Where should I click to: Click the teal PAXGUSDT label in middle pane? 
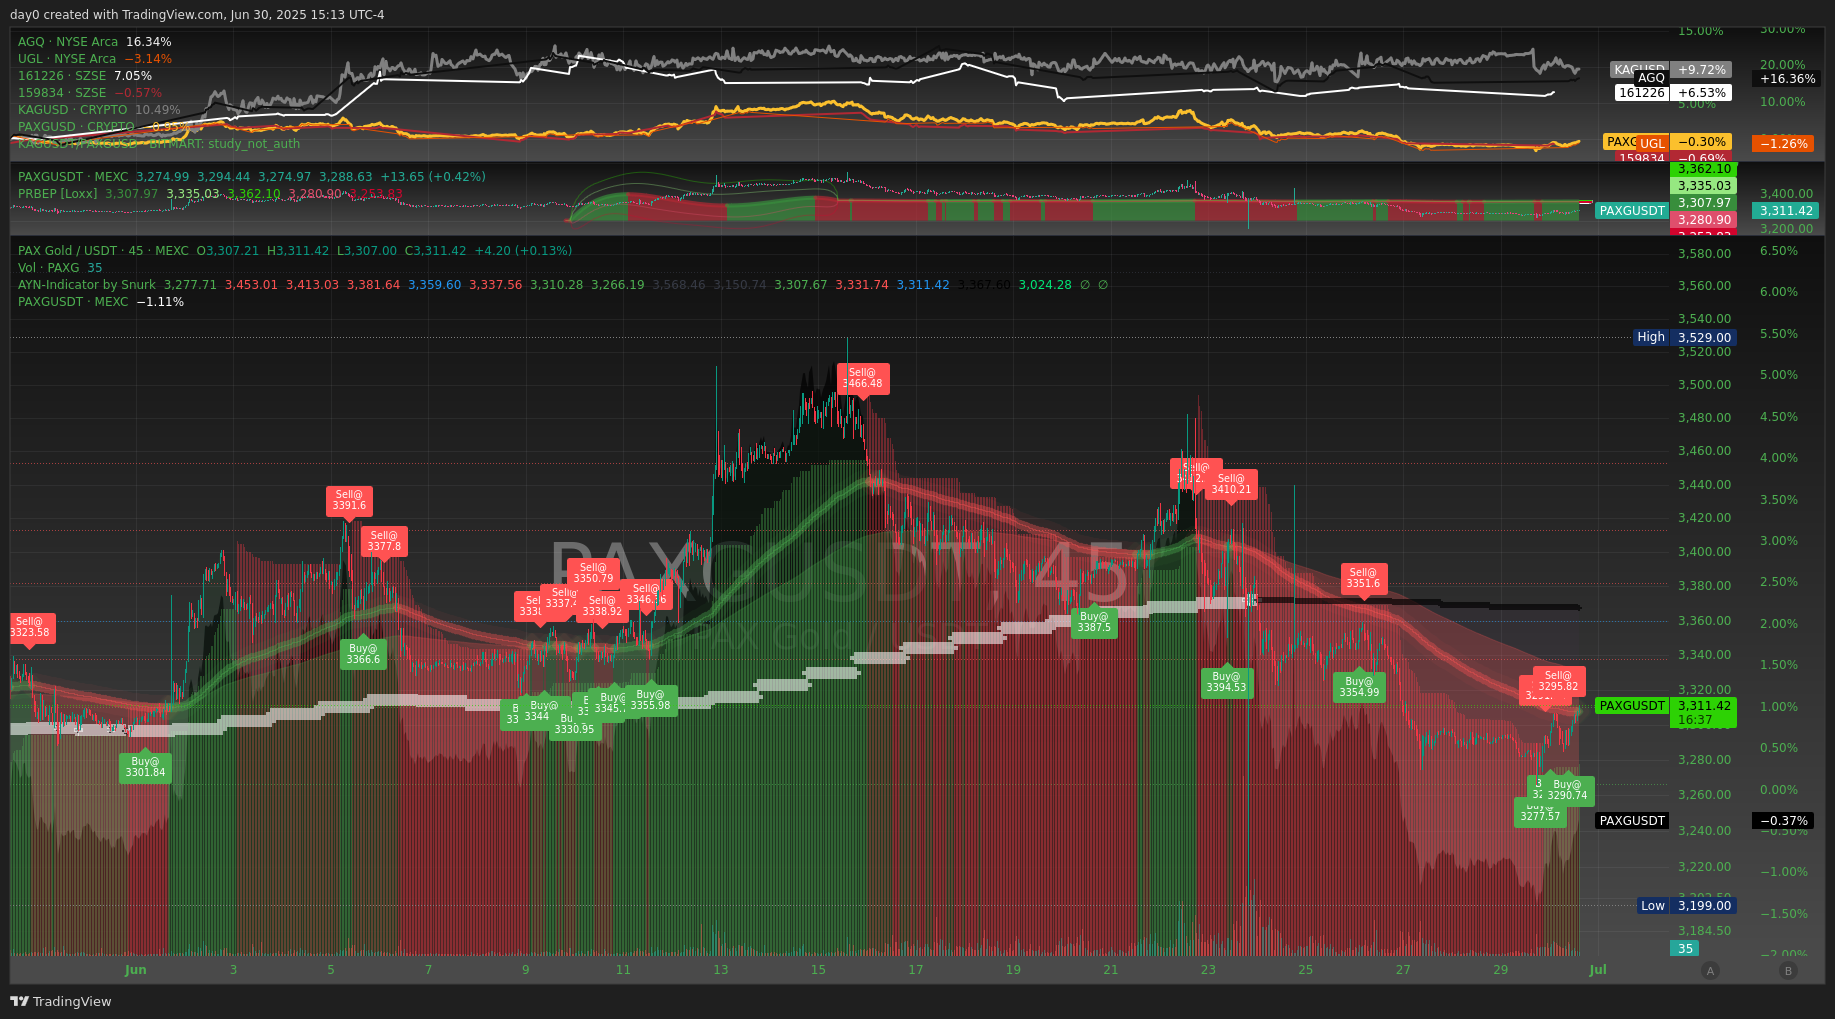[x=1632, y=211]
